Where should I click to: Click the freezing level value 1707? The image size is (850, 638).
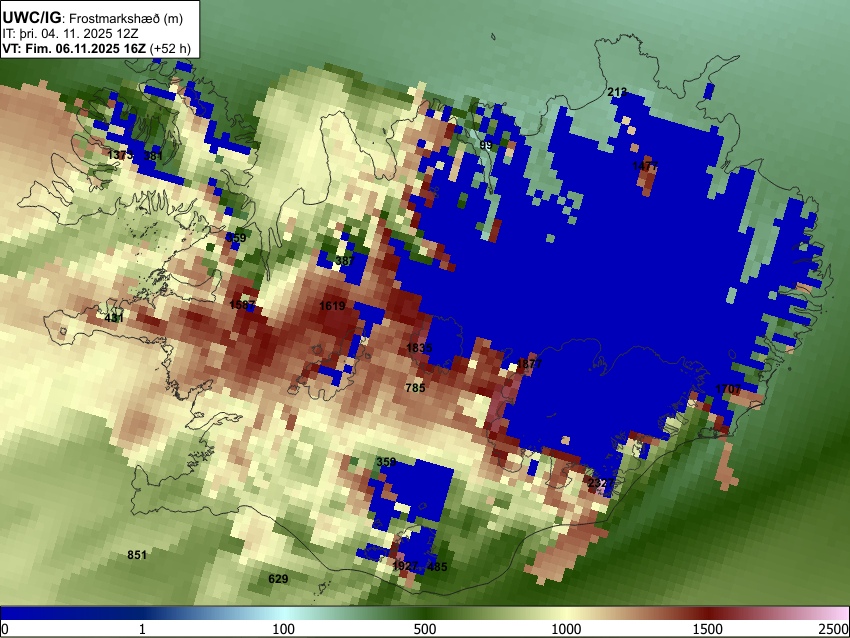click(727, 389)
